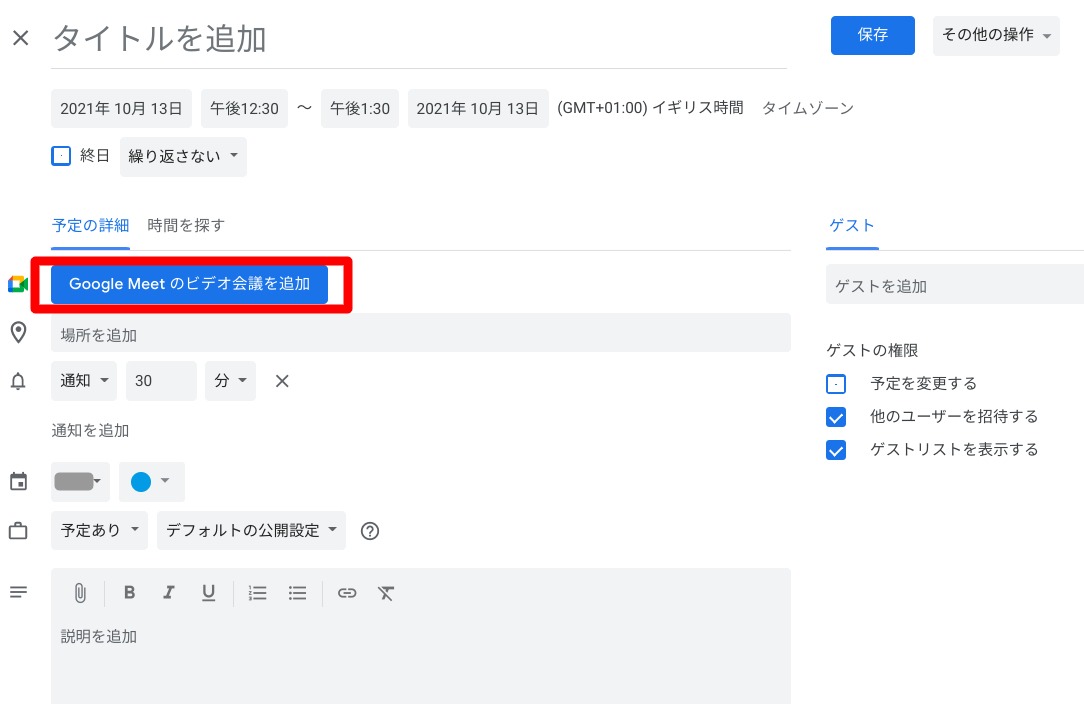Enable the 終日 (all-day) checkbox
Image resolution: width=1084 pixels, height=704 pixels.
coord(59,155)
